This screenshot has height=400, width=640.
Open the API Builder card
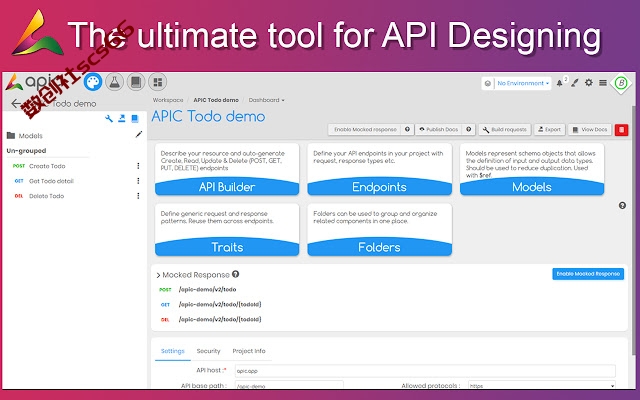[x=227, y=169]
